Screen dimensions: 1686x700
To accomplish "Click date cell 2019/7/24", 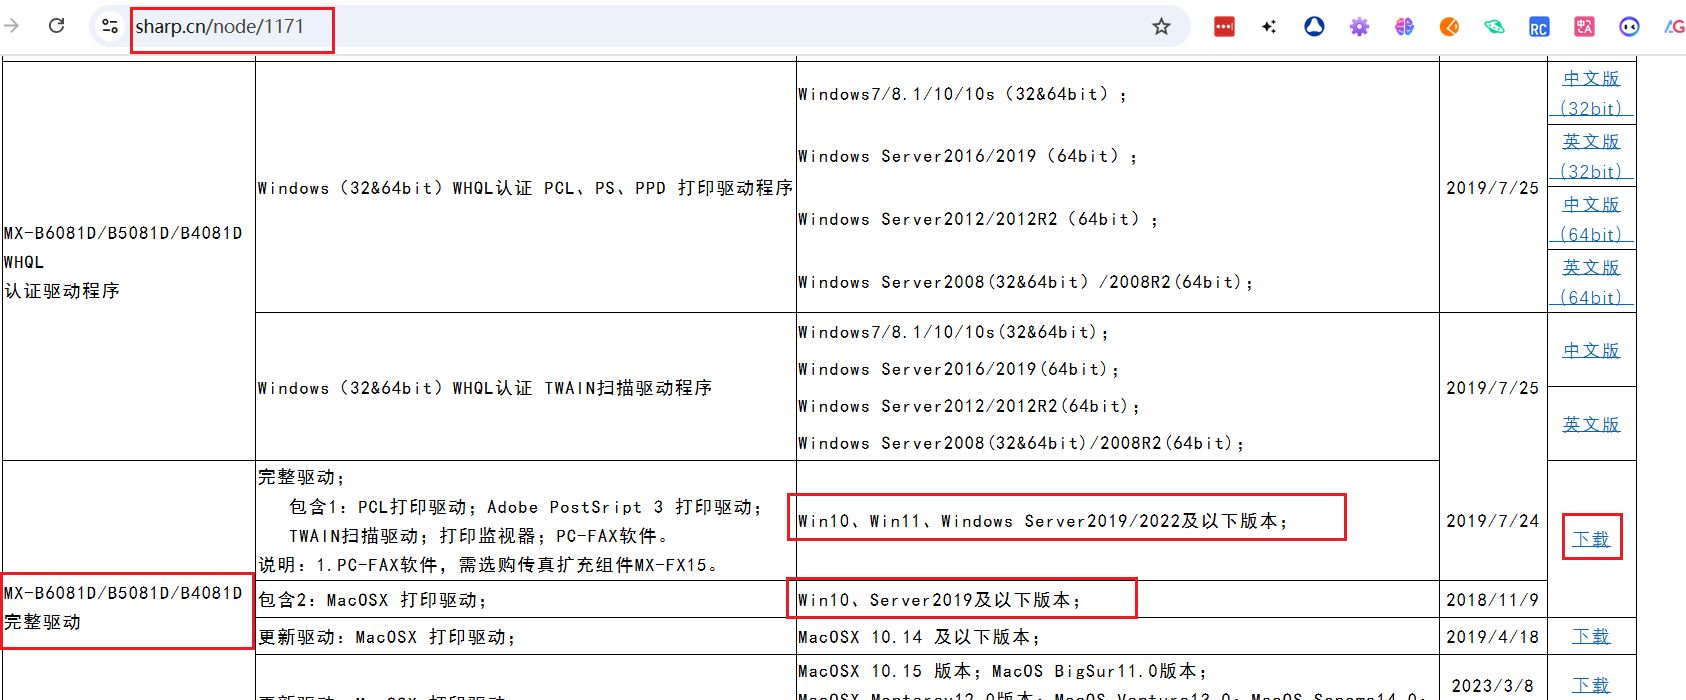I will [1492, 521].
